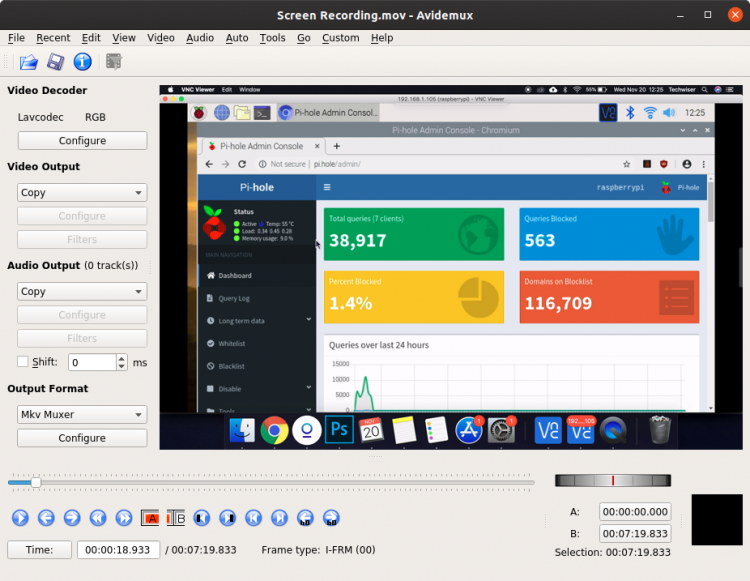Click the timeline position slider handle
This screenshot has width=750, height=581.
tap(36, 482)
